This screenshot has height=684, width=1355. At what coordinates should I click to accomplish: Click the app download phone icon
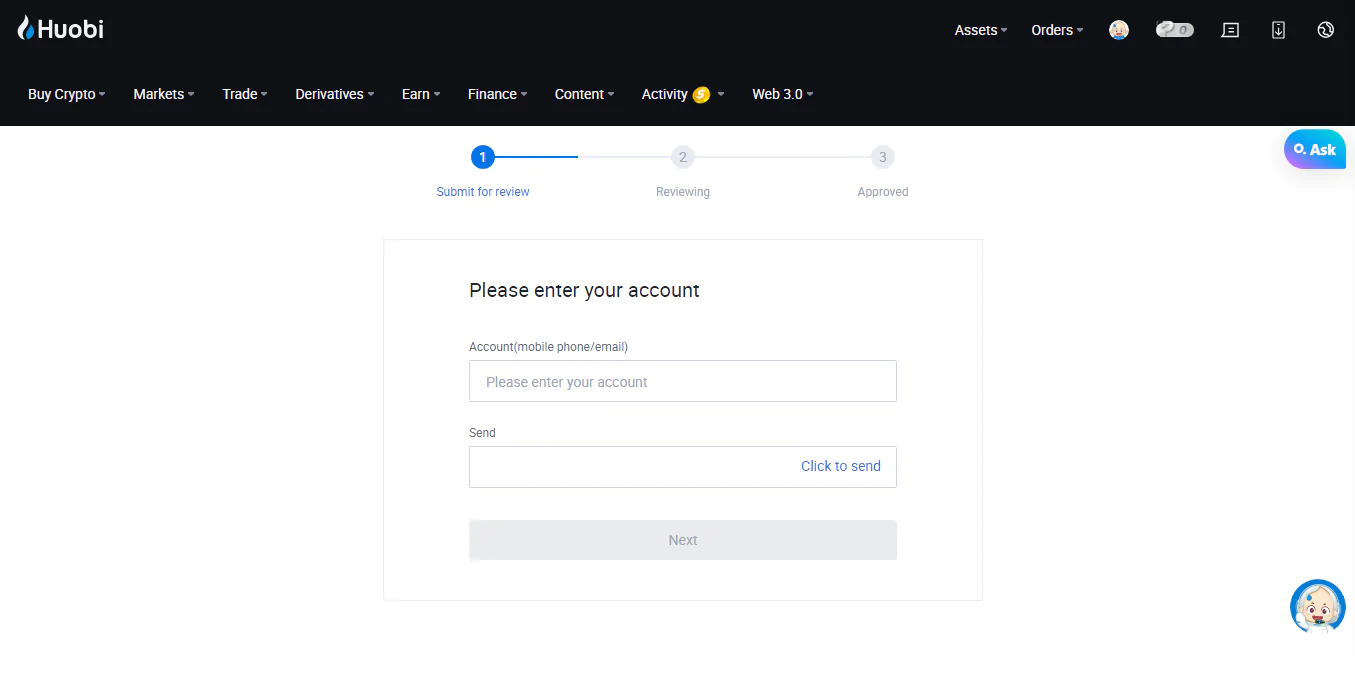tap(1278, 30)
